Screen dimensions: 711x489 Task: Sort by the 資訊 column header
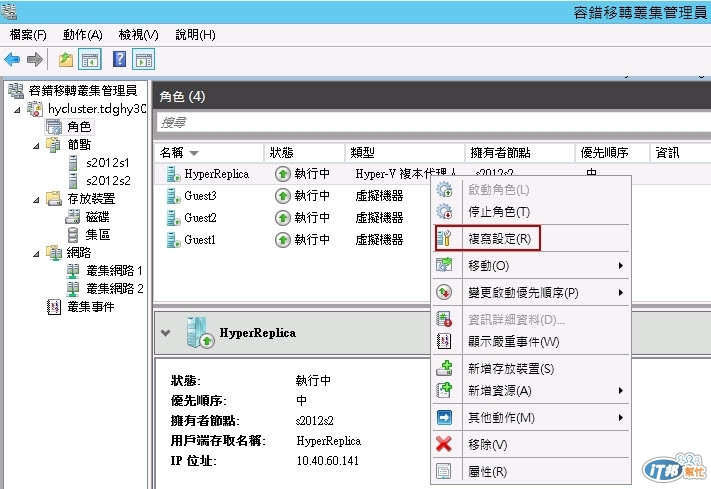coord(681,153)
